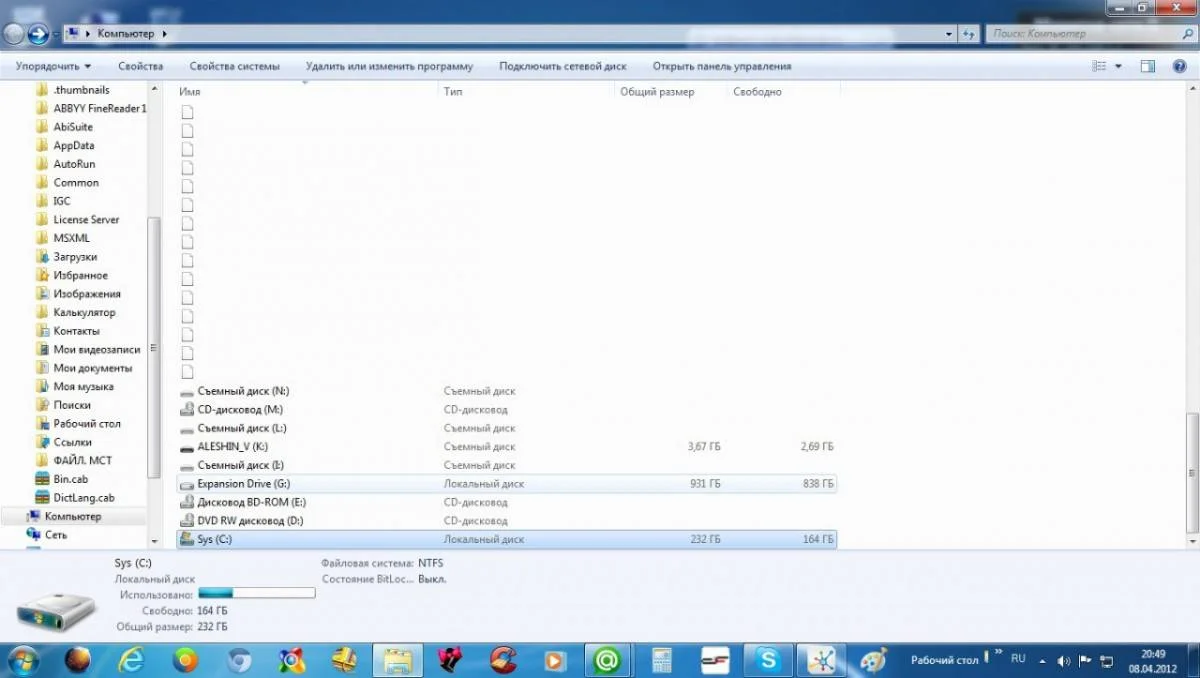Open the taskbar clock showing 20:49
1200x678 pixels.
tap(1152, 660)
